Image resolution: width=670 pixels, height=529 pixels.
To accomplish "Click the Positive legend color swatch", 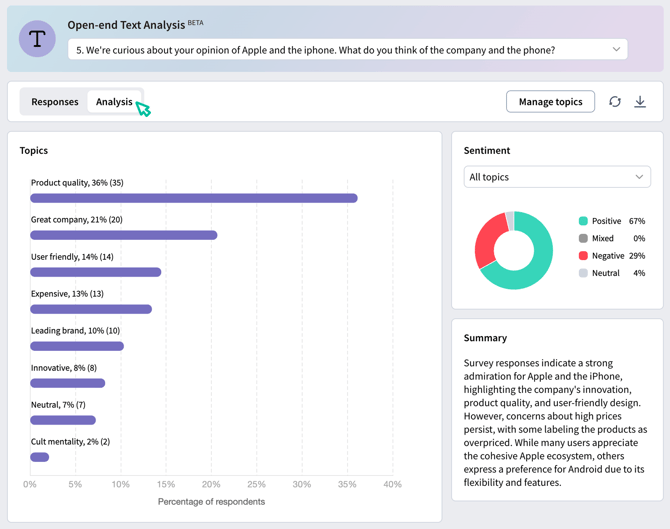I will point(583,221).
